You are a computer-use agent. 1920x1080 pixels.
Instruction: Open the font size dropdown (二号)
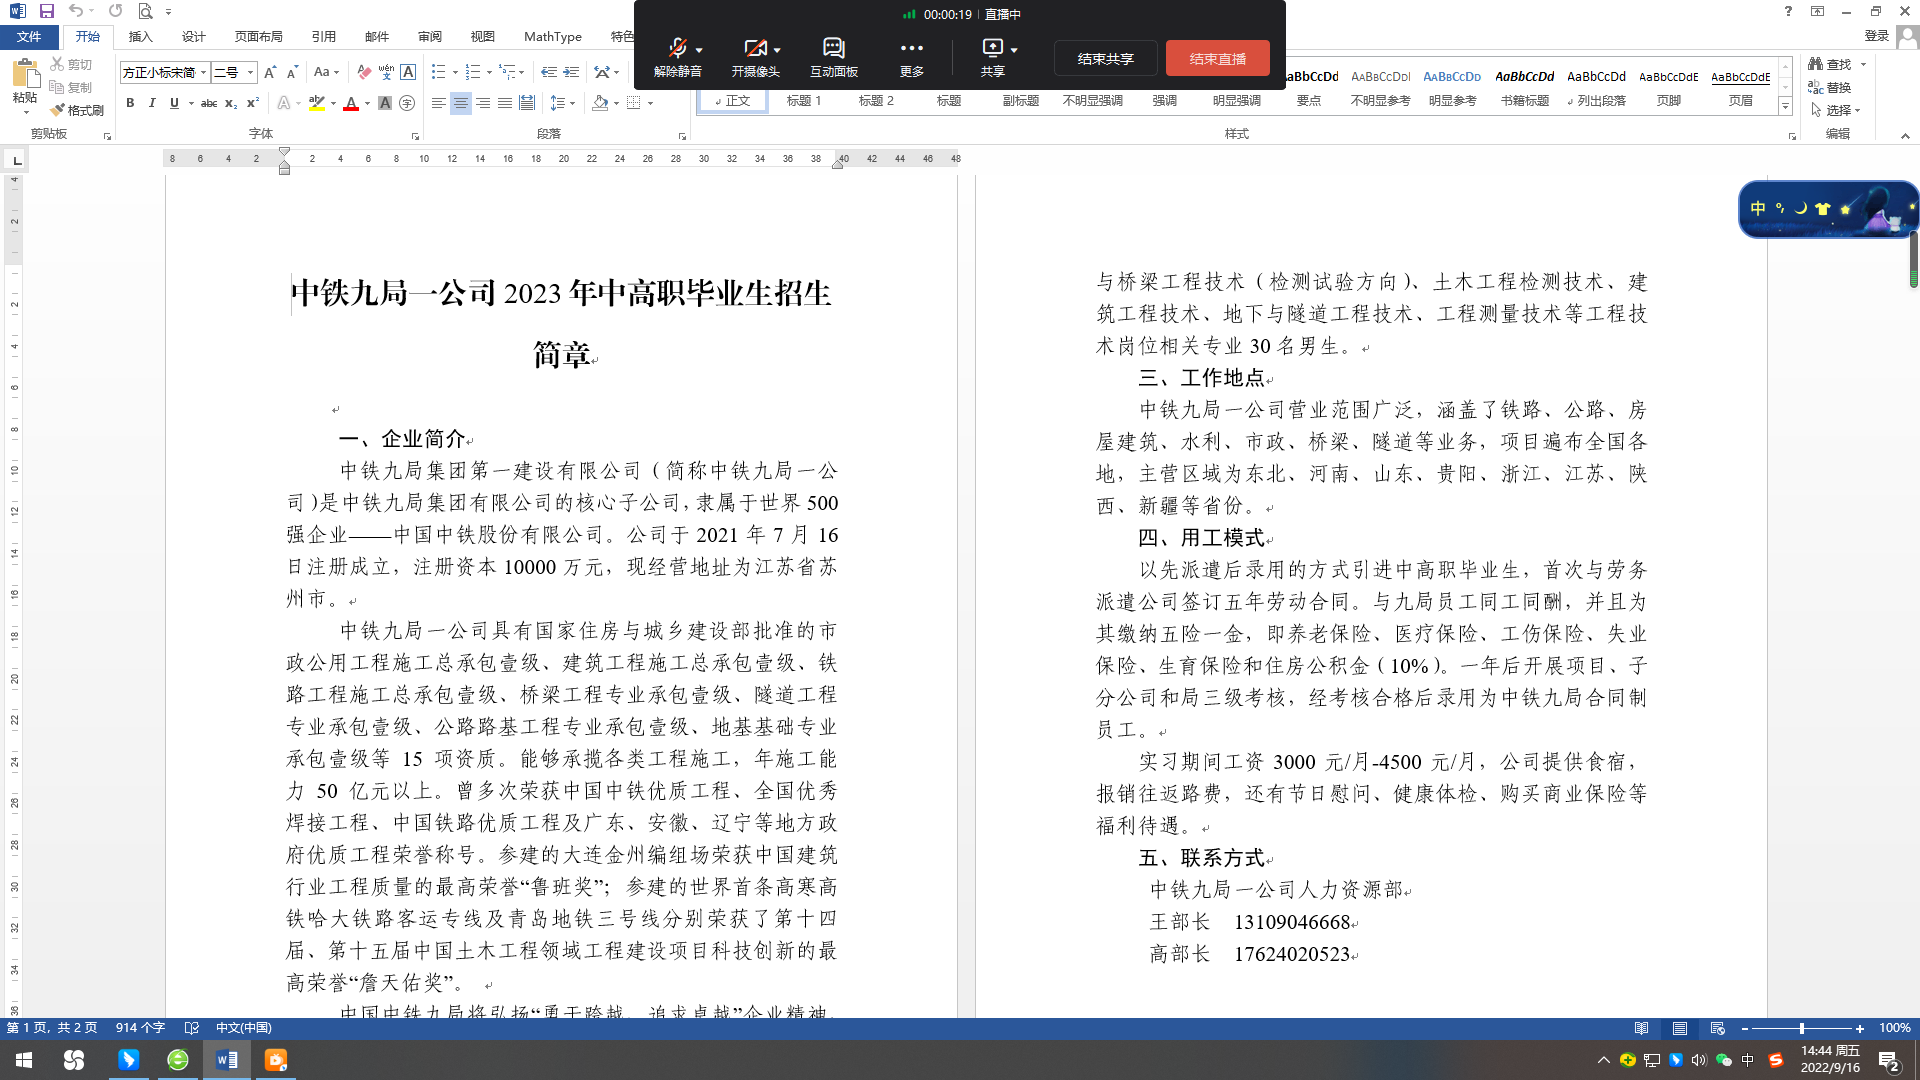click(250, 72)
